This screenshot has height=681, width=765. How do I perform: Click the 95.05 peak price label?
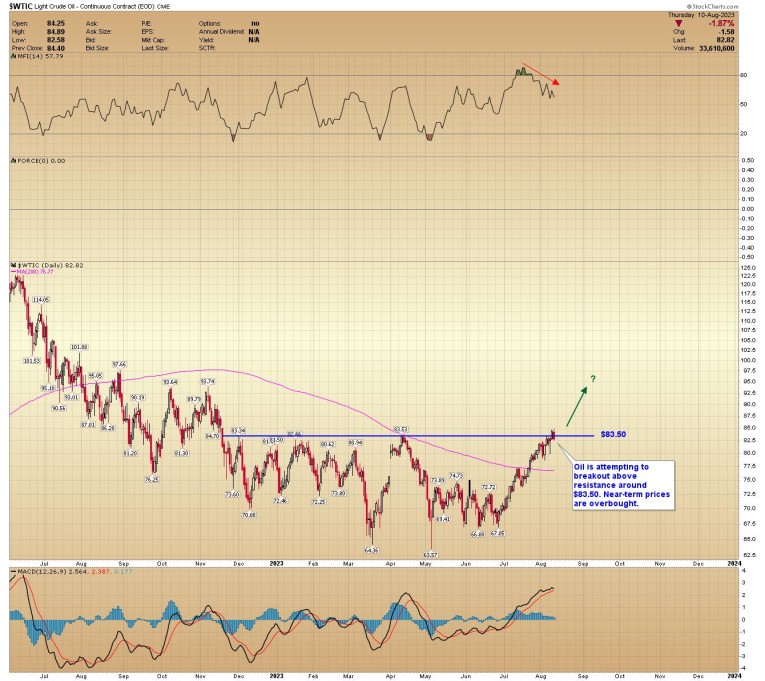pos(96,376)
